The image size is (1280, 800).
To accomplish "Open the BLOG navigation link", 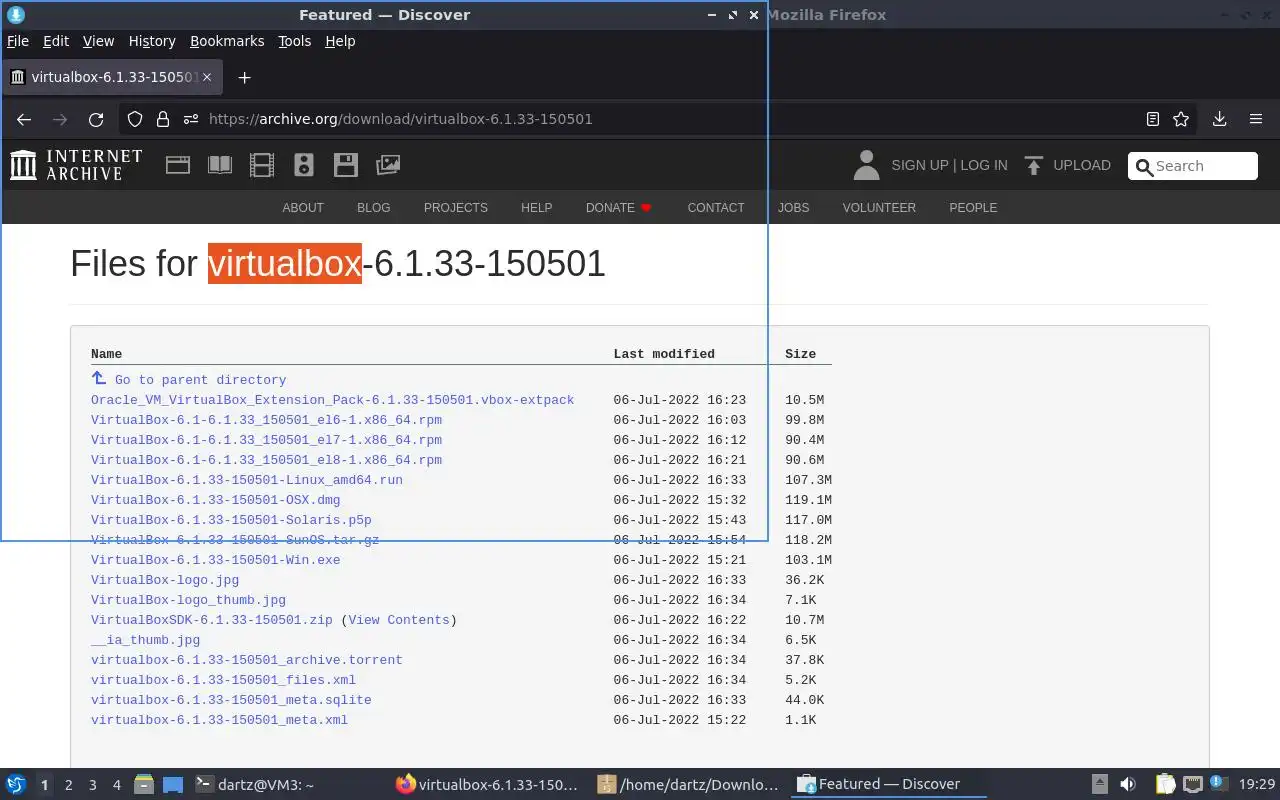I will pos(374,208).
